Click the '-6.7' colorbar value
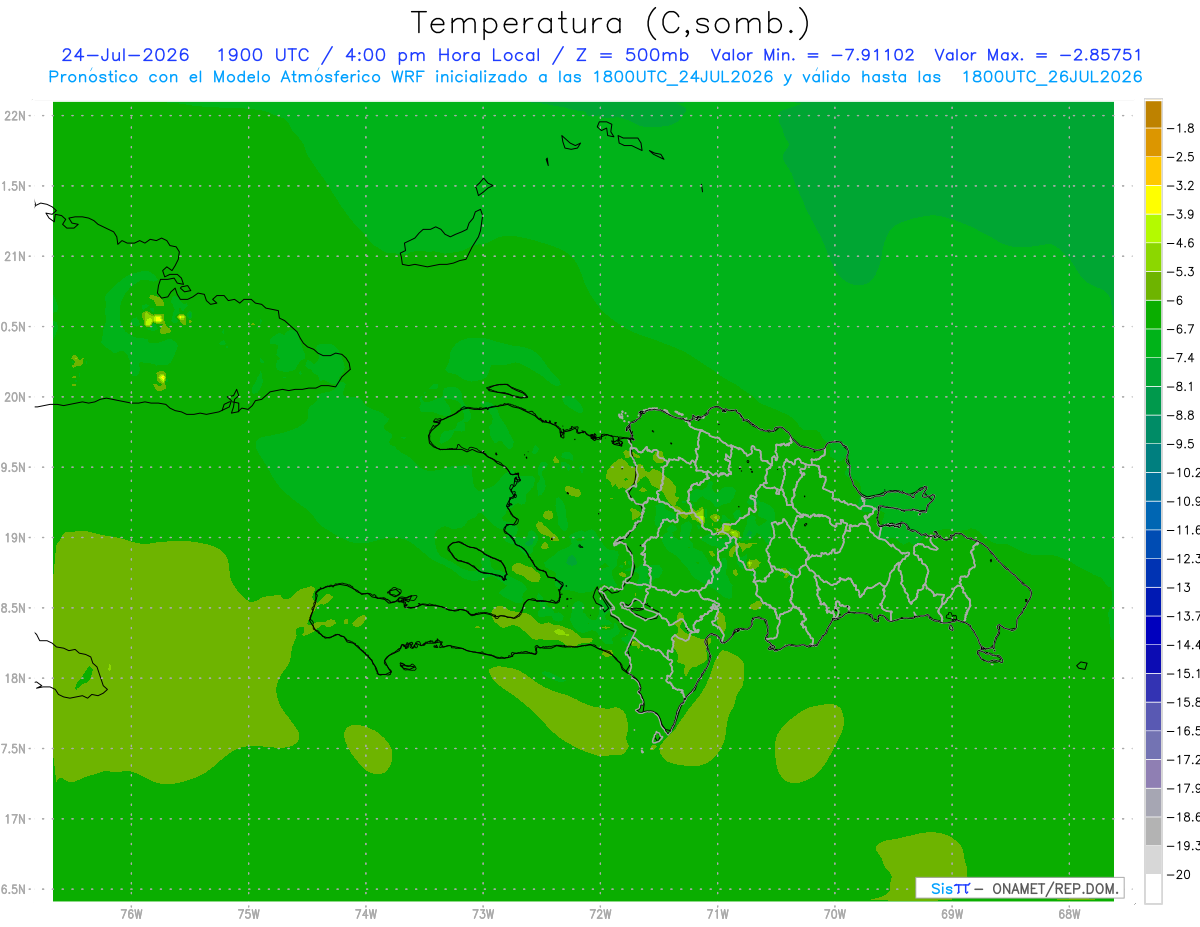The height and width of the screenshot is (927, 1200). coord(1179,328)
